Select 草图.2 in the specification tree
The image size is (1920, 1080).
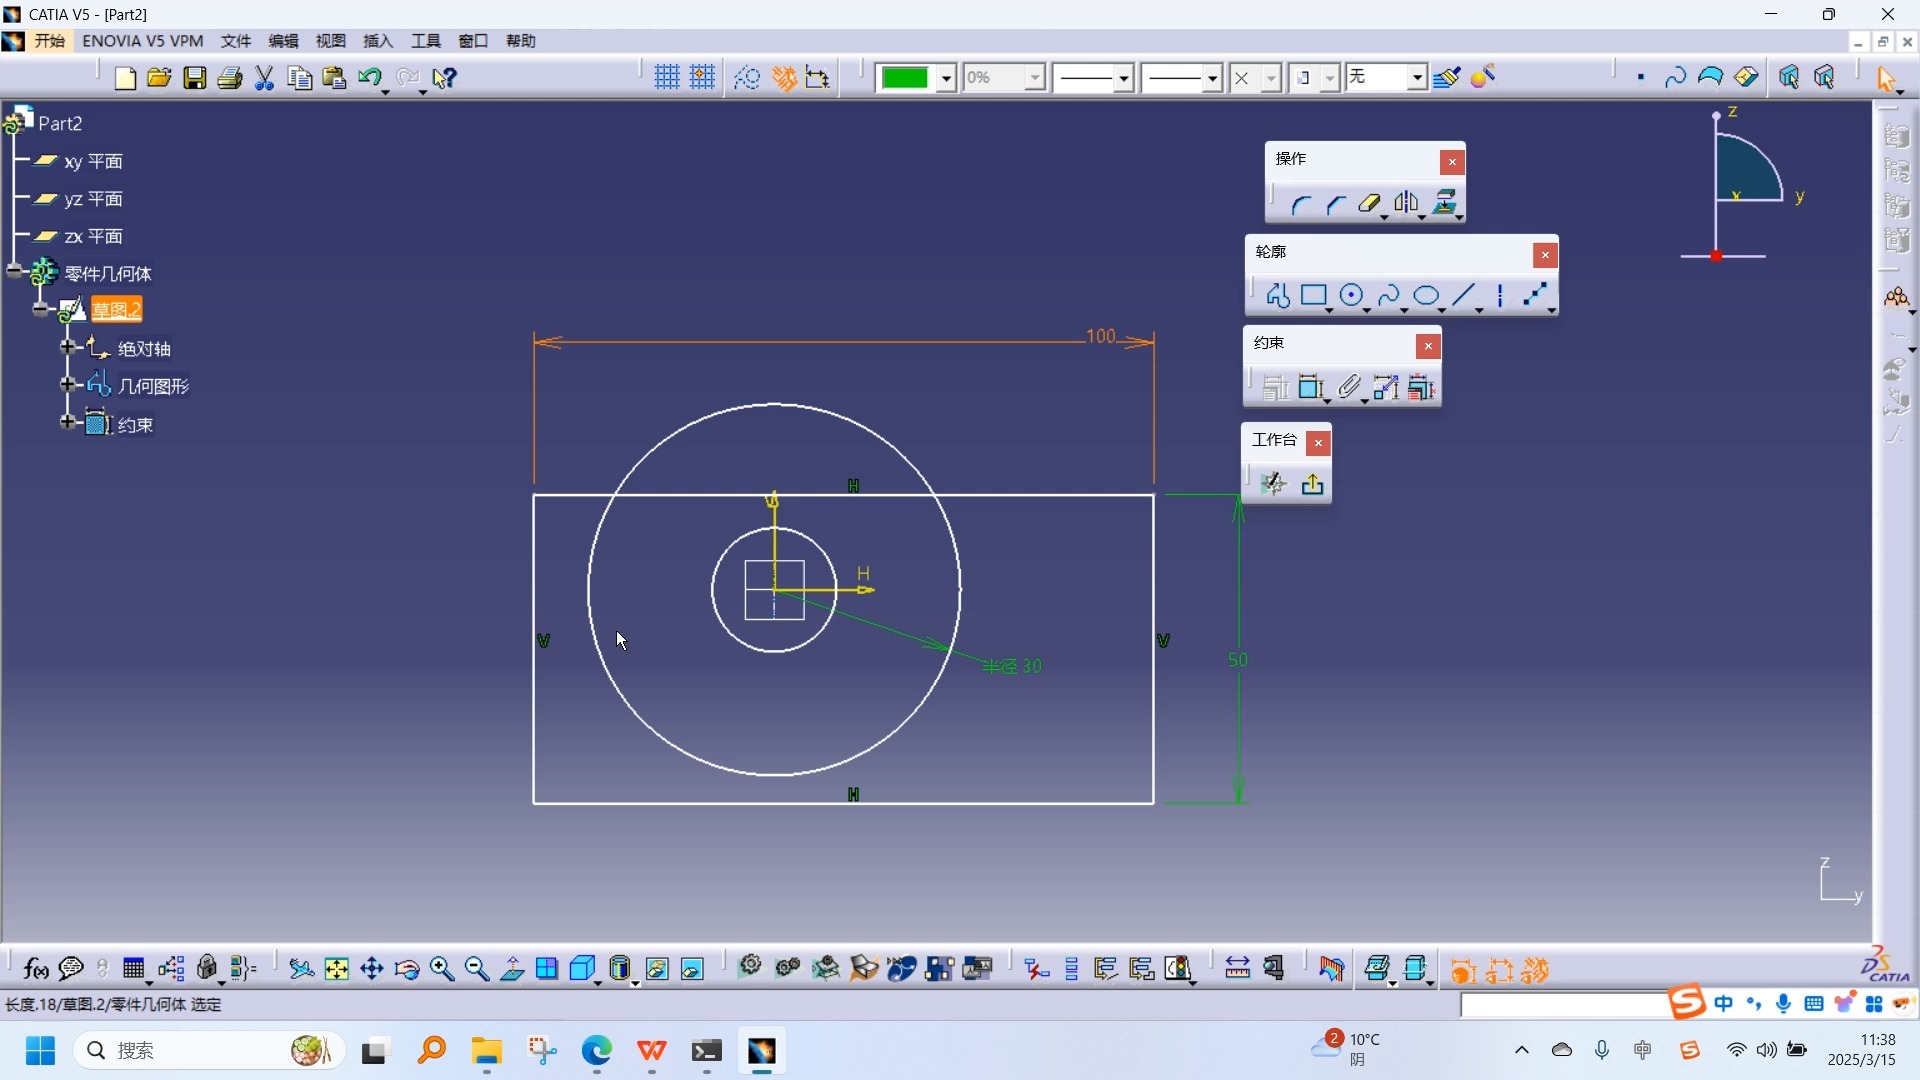[117, 310]
